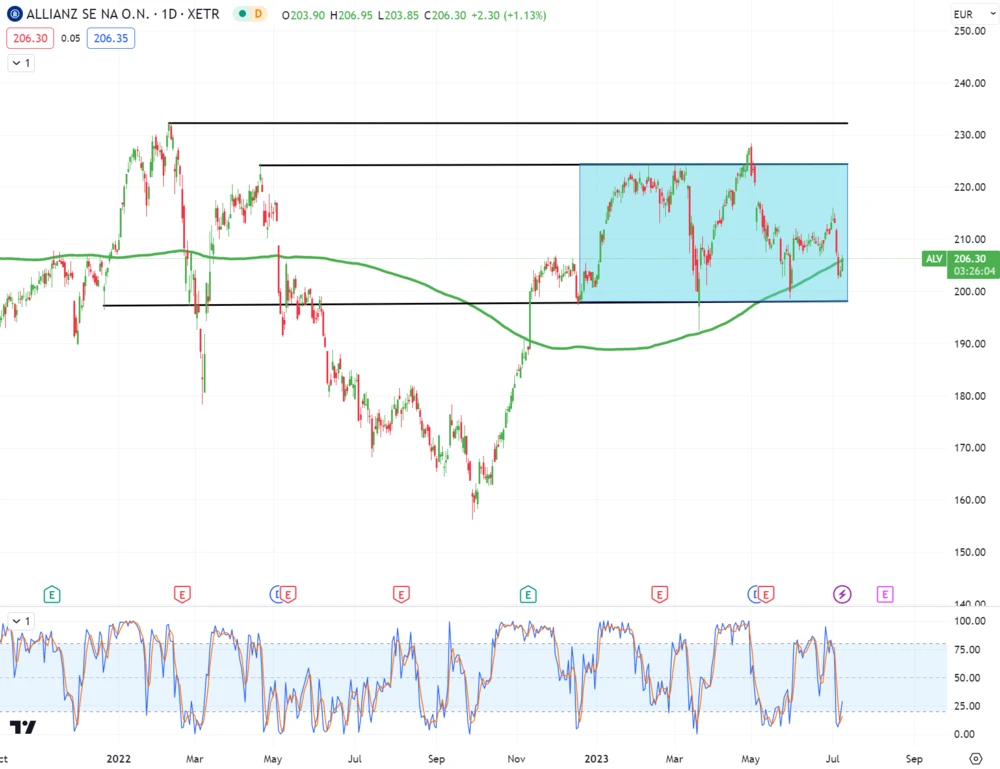Click the Sep label at right end of time axis
This screenshot has height=769, width=1000.
[914, 759]
